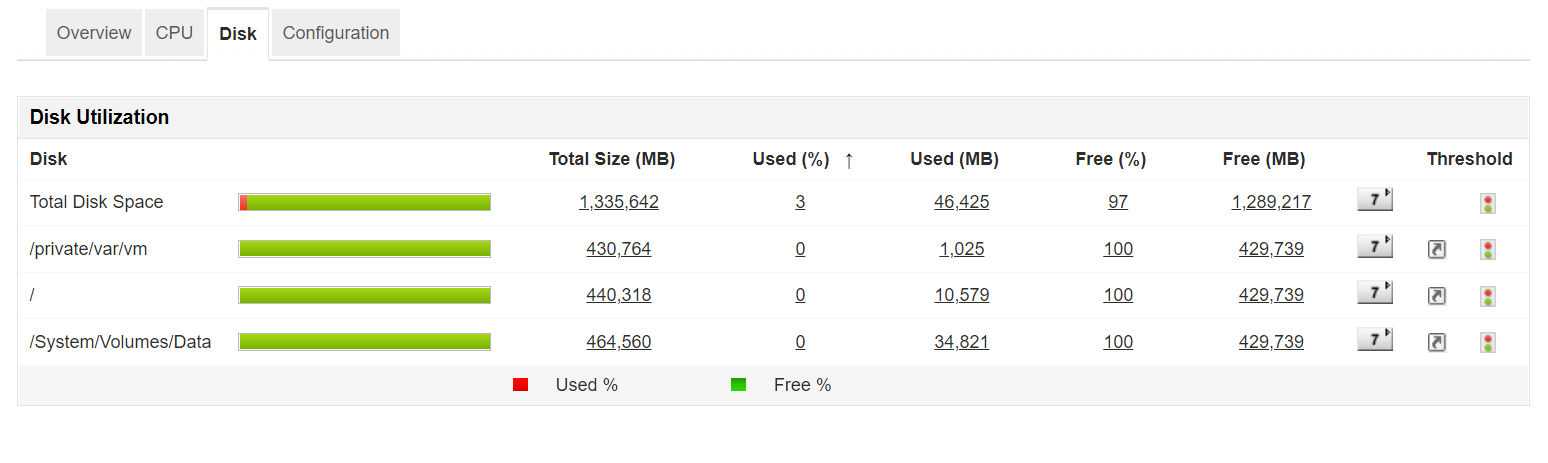The height and width of the screenshot is (463, 1548).
Task: Click 7-day report icon for root / disk
Action: click(1374, 293)
